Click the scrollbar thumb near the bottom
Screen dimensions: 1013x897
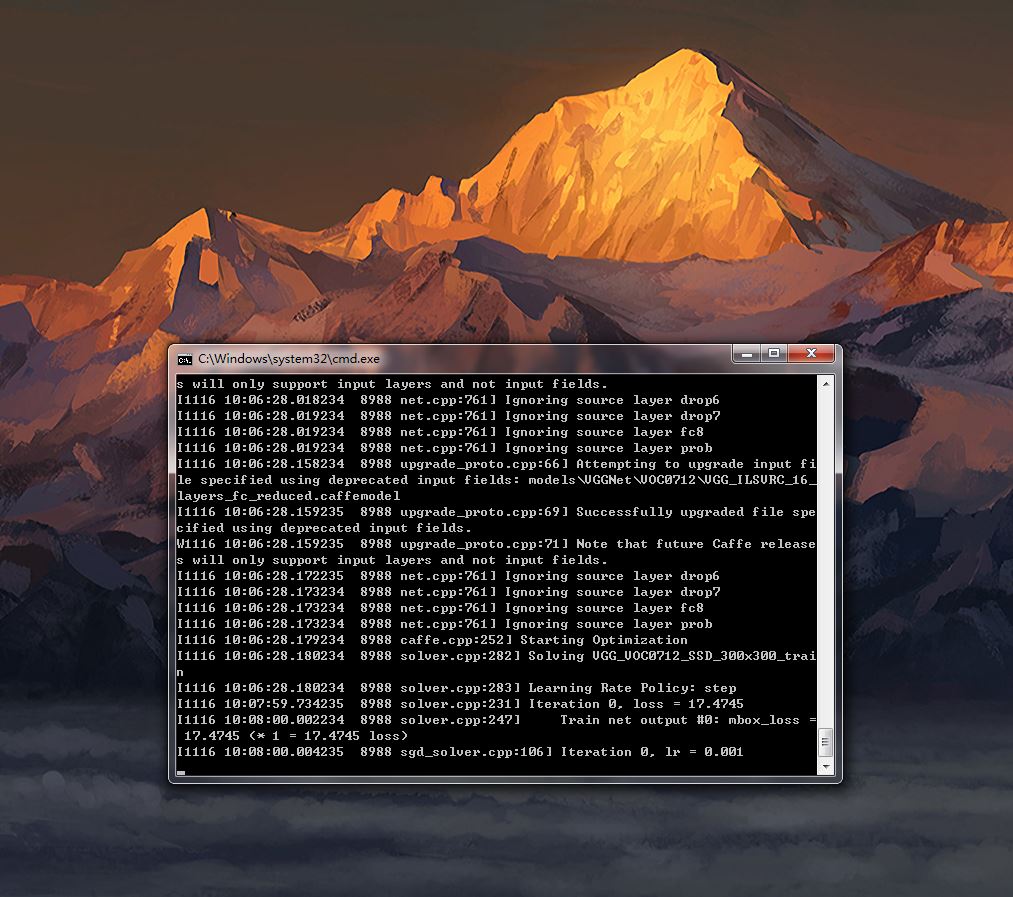(826, 742)
